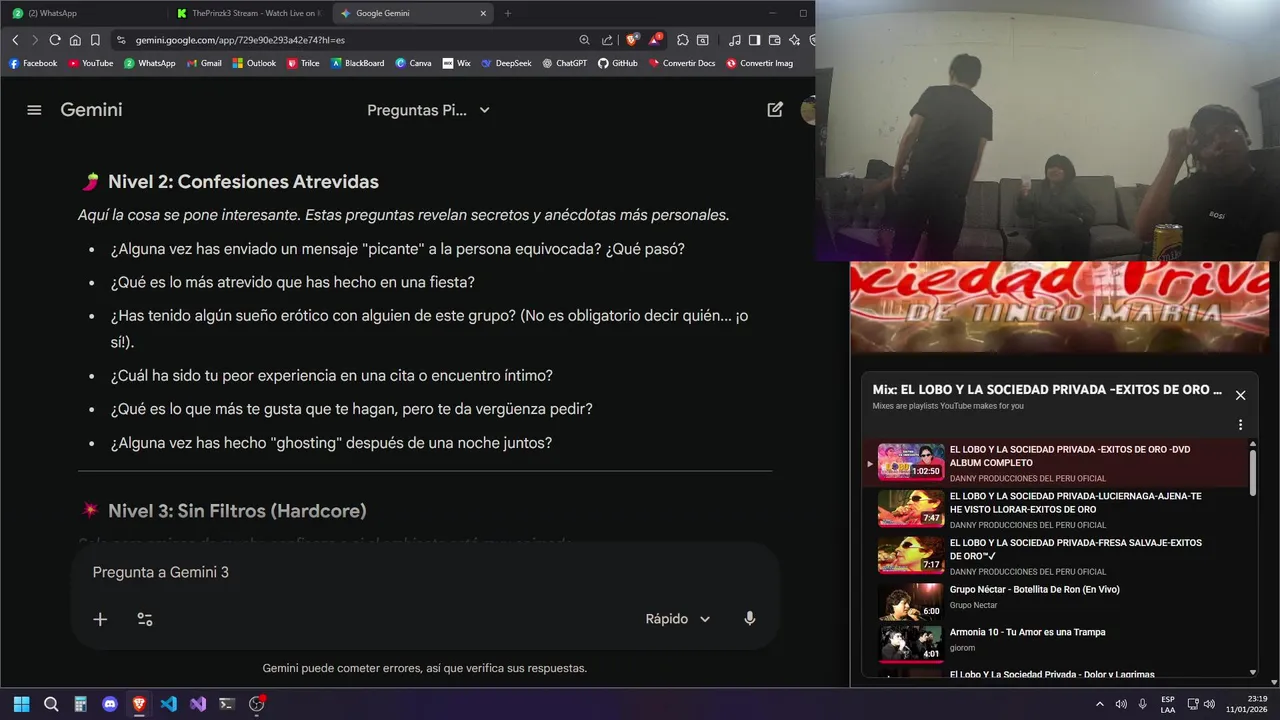
Task: Open Windows Start menu
Action: (22, 704)
